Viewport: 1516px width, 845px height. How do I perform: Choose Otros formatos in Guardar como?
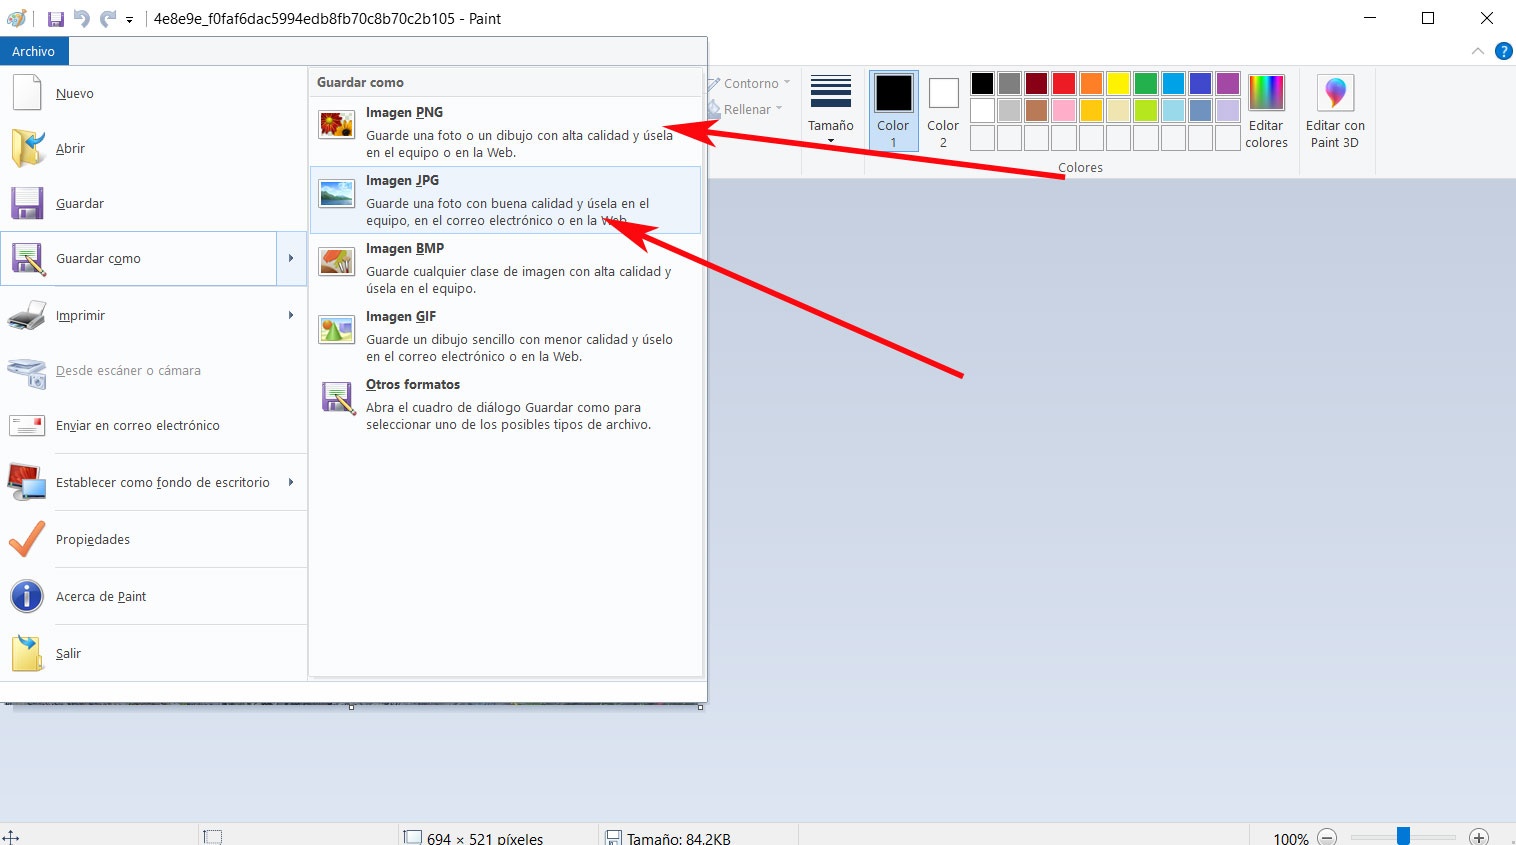[x=505, y=404]
